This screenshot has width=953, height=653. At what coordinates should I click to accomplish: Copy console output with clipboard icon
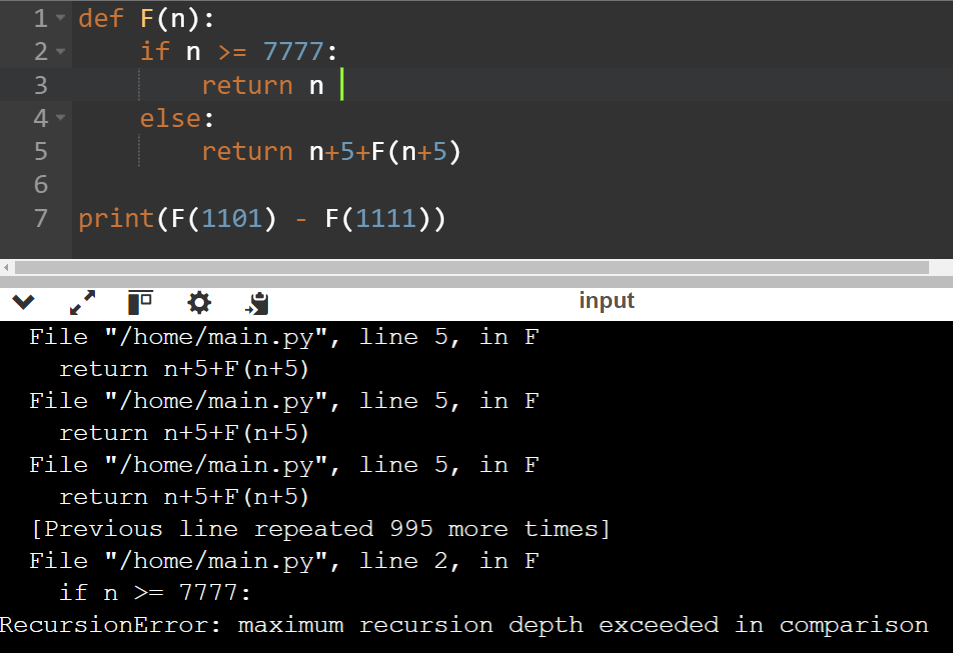point(257,303)
